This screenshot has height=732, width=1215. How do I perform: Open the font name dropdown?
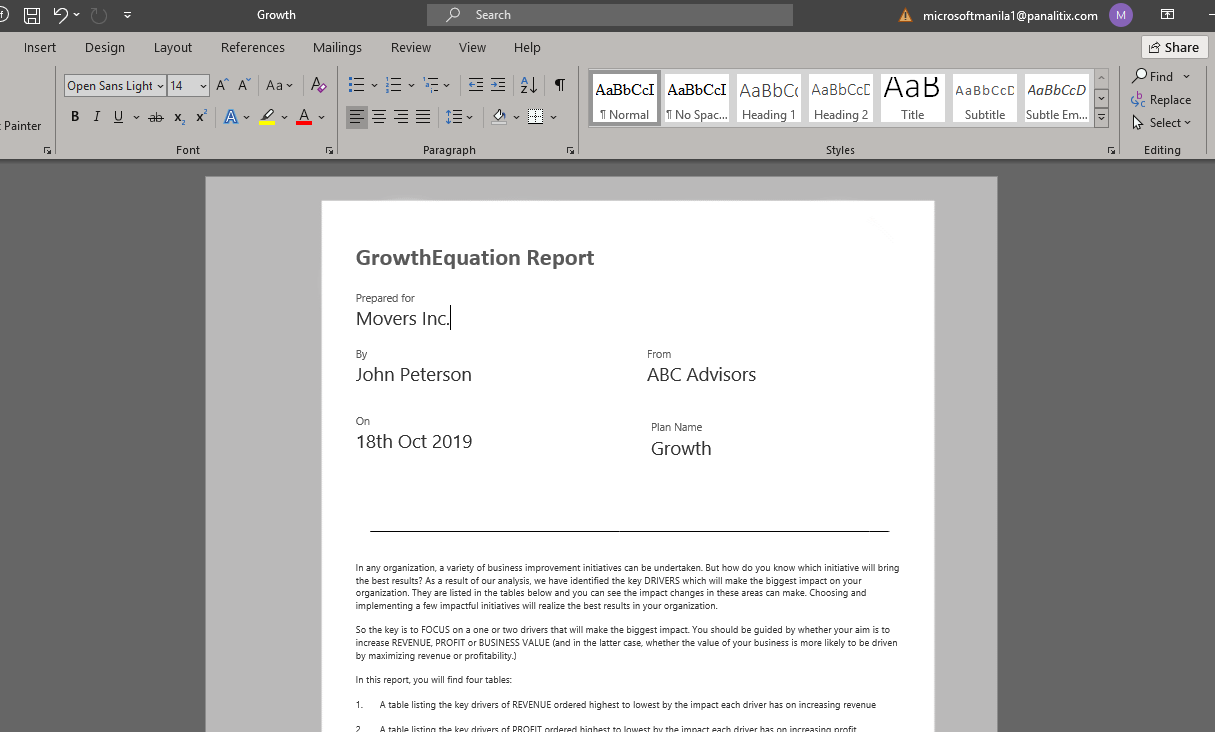160,86
